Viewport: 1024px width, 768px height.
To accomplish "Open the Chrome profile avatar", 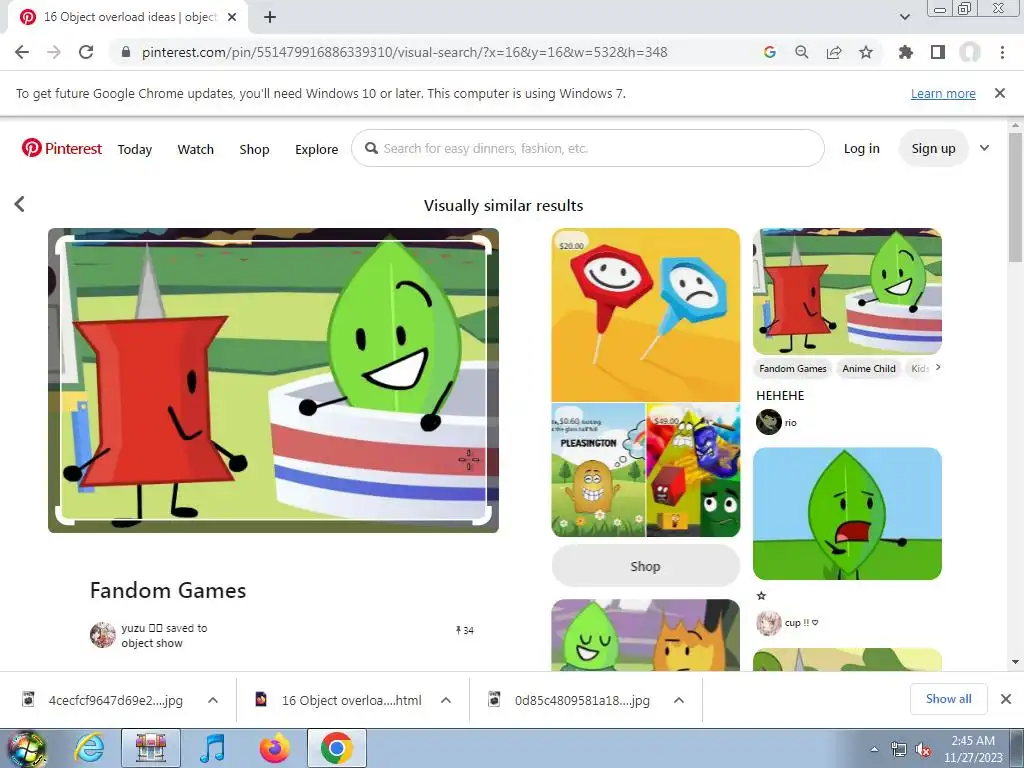I will [970, 52].
